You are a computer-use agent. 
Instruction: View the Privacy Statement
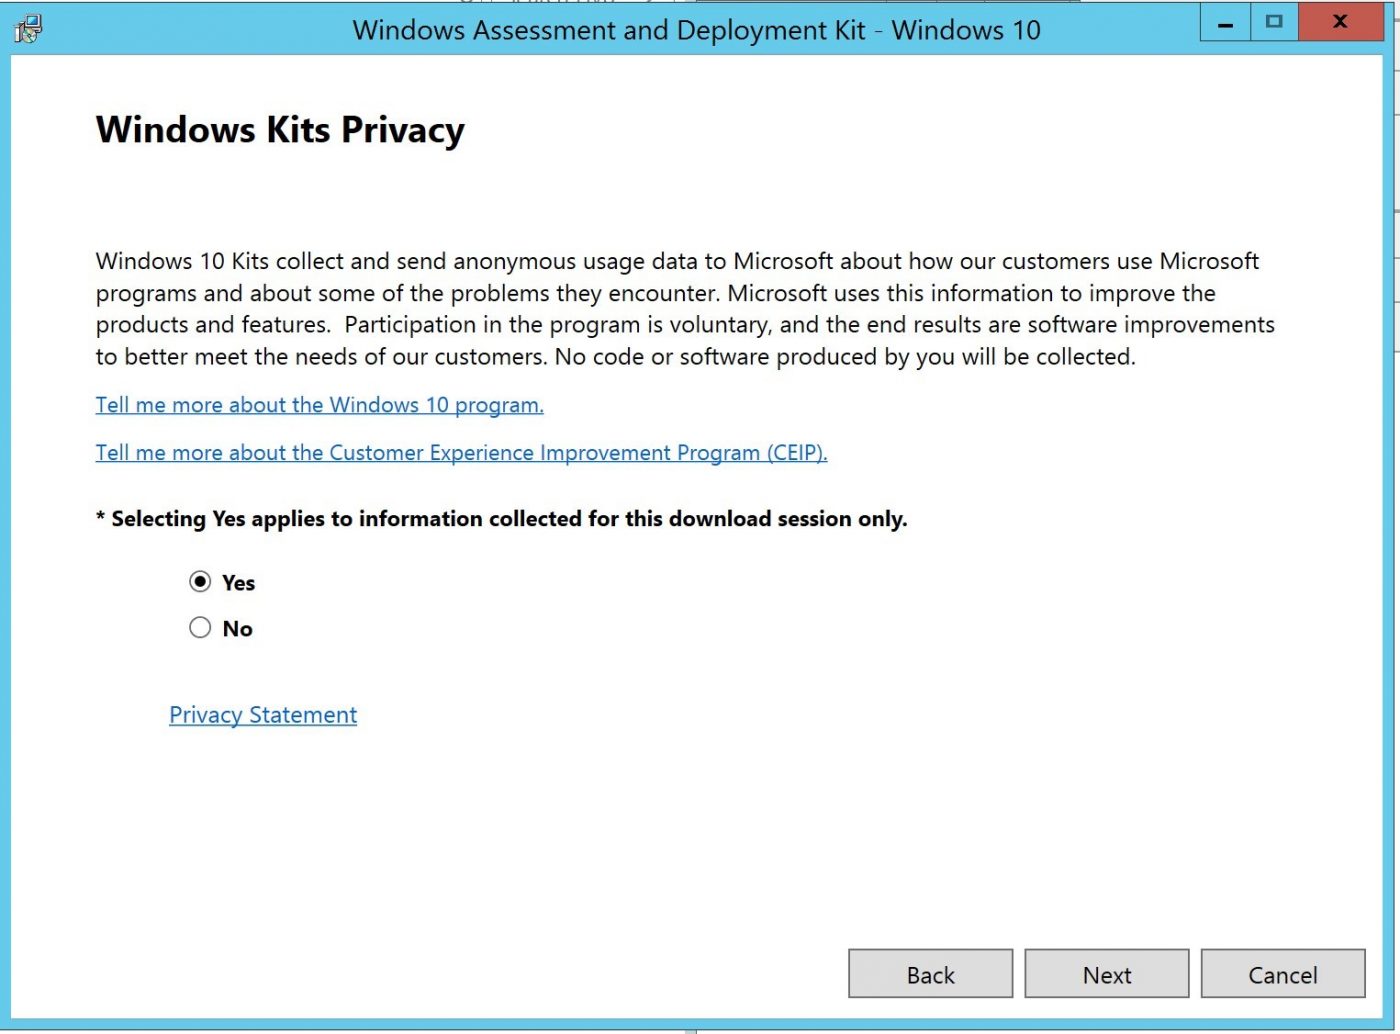[262, 714]
